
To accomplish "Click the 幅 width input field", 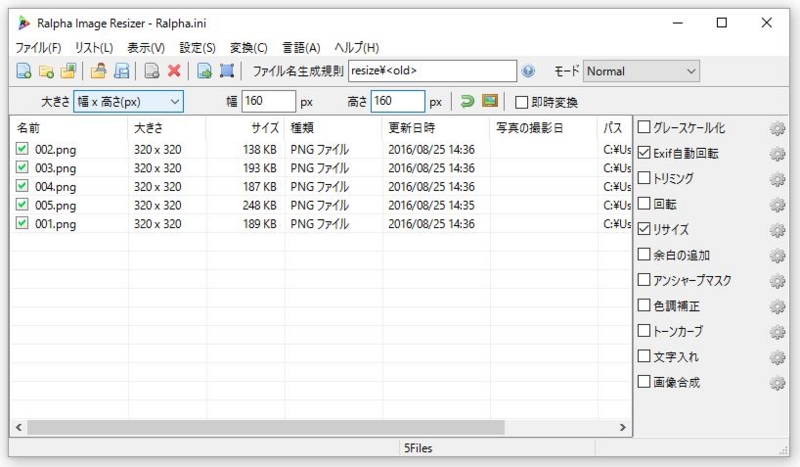I will click(x=268, y=101).
